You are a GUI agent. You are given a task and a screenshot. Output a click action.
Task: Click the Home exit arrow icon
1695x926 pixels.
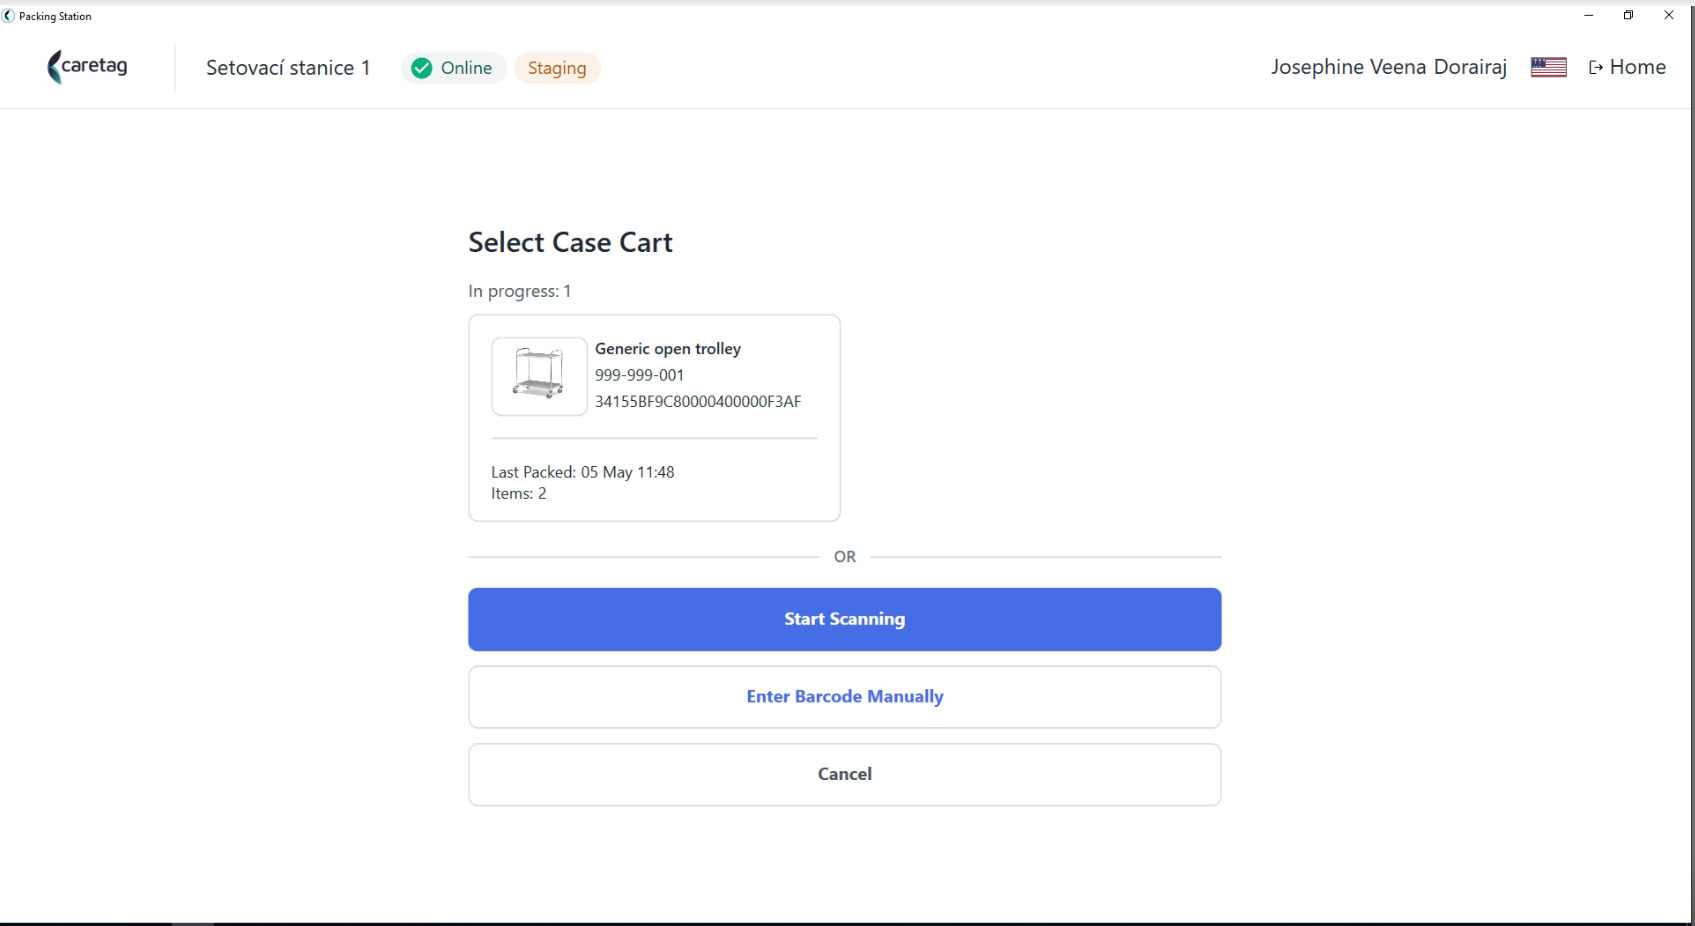[x=1596, y=67]
